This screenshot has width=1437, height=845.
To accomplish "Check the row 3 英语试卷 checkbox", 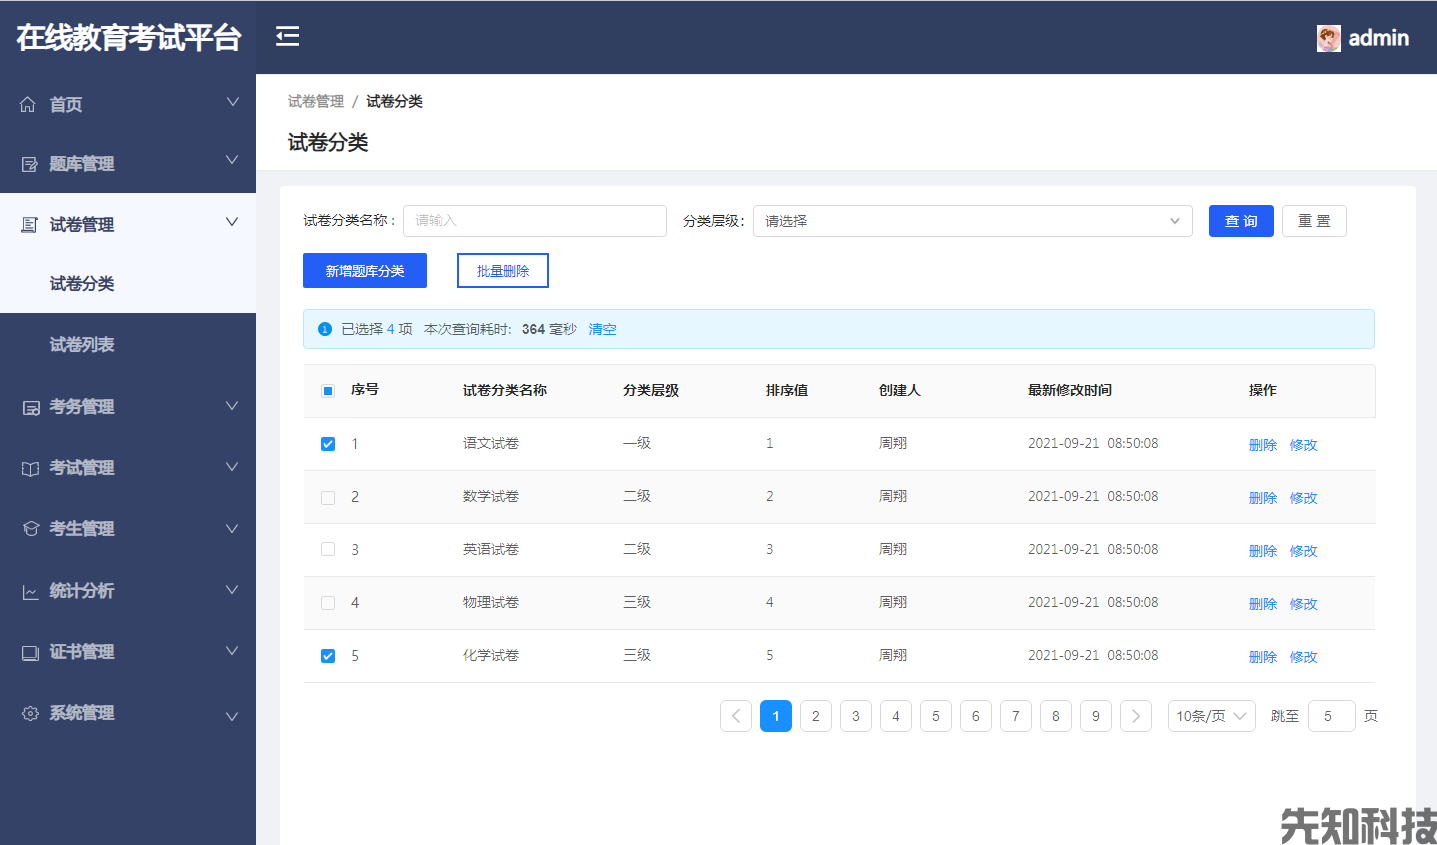I will click(x=328, y=550).
